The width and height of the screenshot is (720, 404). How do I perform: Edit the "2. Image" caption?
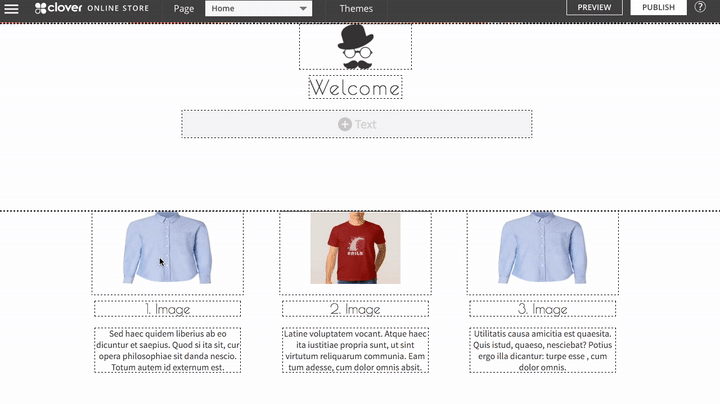[355, 309]
